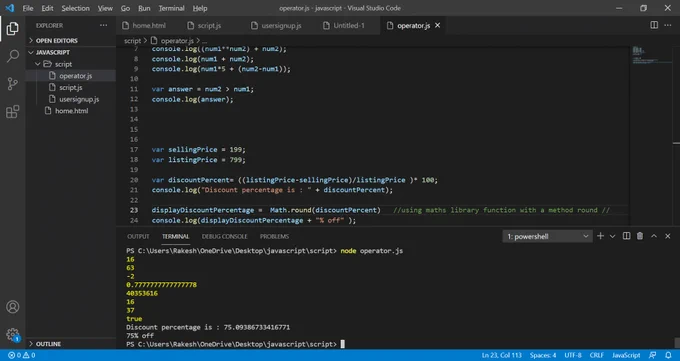Open the Go menu
The width and height of the screenshot is (680, 361).
[125, 8]
